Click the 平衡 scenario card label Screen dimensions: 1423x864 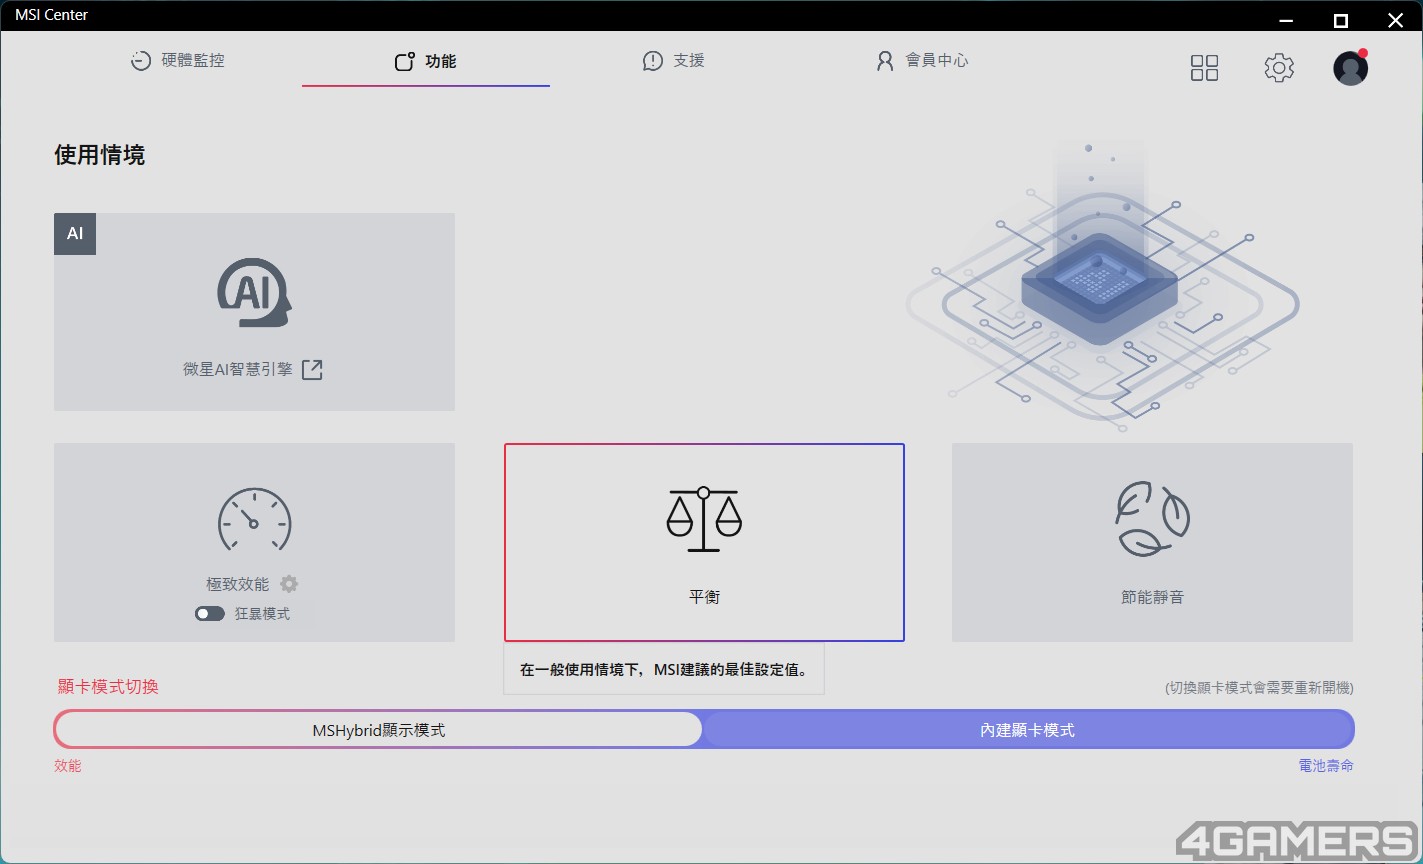pos(704,597)
